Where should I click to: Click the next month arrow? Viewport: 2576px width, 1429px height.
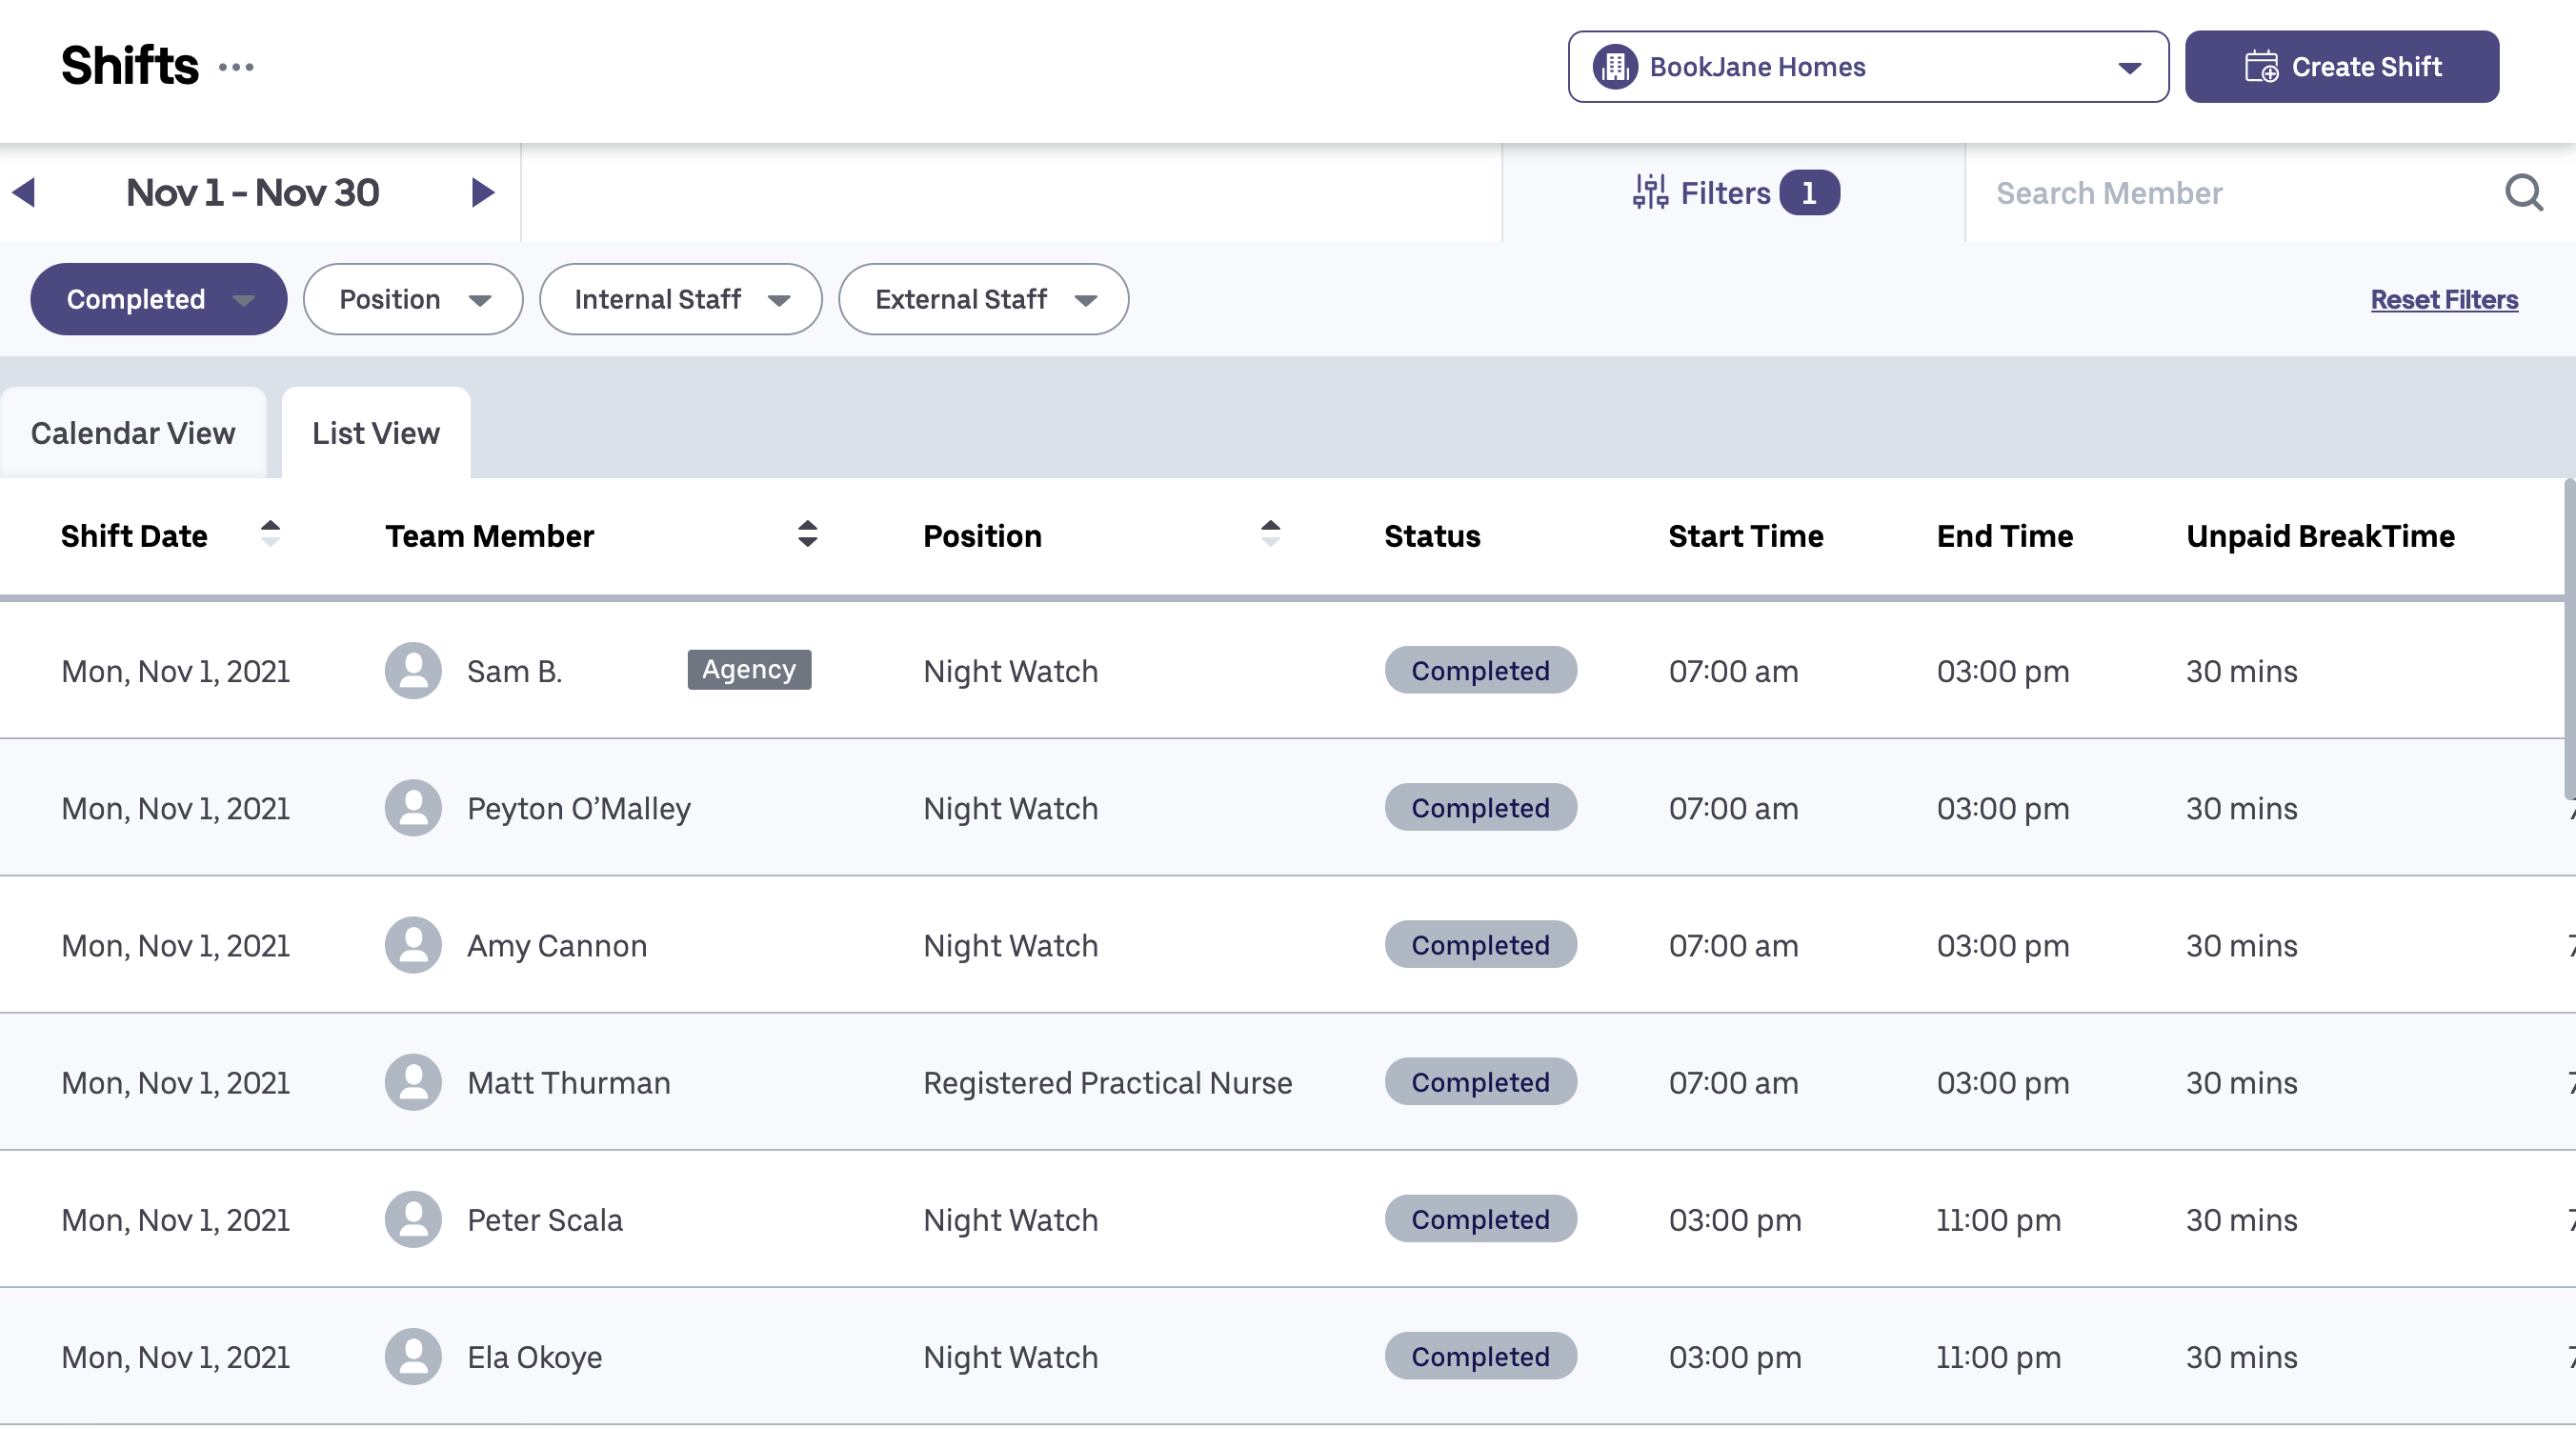tap(482, 192)
